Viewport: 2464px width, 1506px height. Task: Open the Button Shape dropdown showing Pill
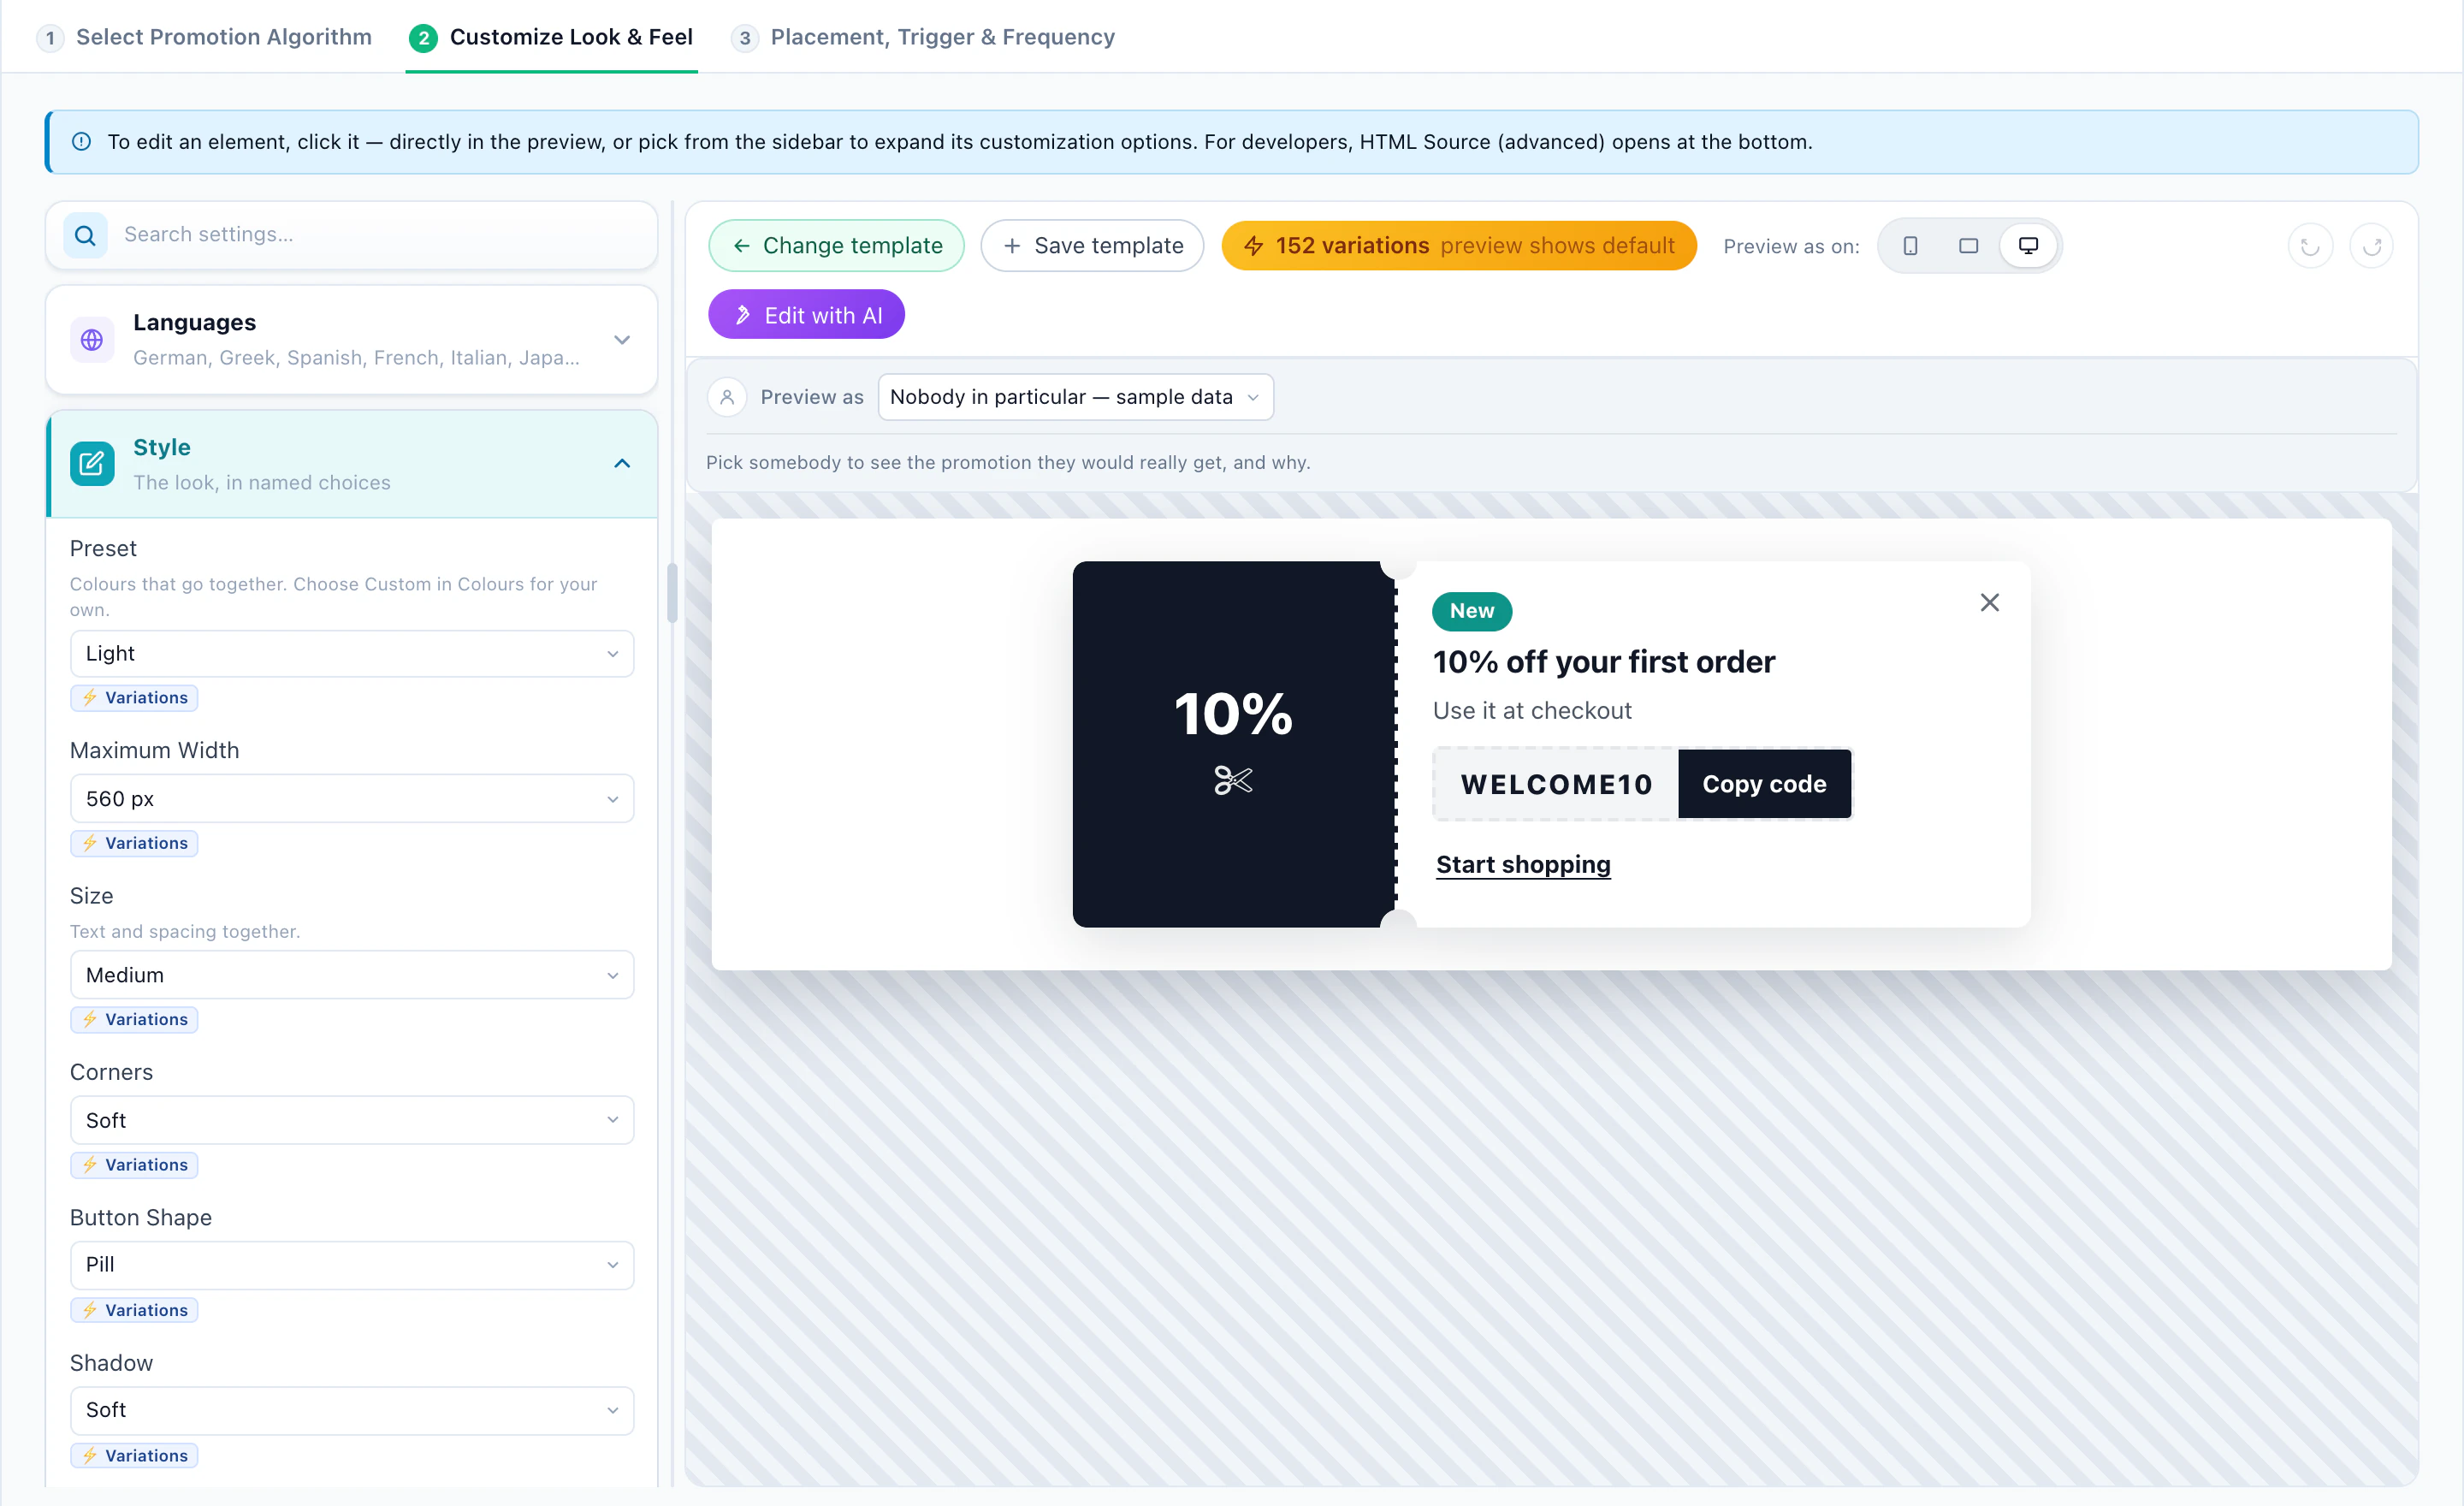(x=351, y=1265)
